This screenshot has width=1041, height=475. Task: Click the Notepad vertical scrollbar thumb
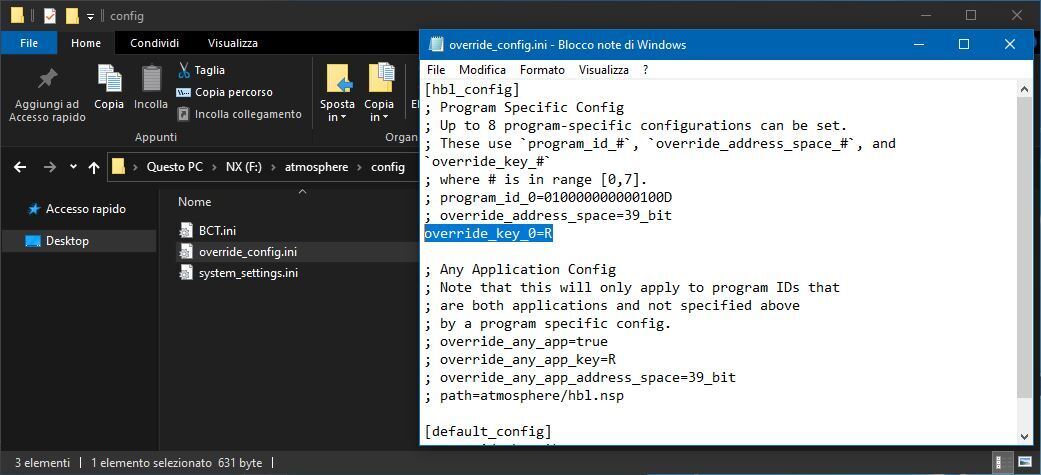click(x=1024, y=245)
